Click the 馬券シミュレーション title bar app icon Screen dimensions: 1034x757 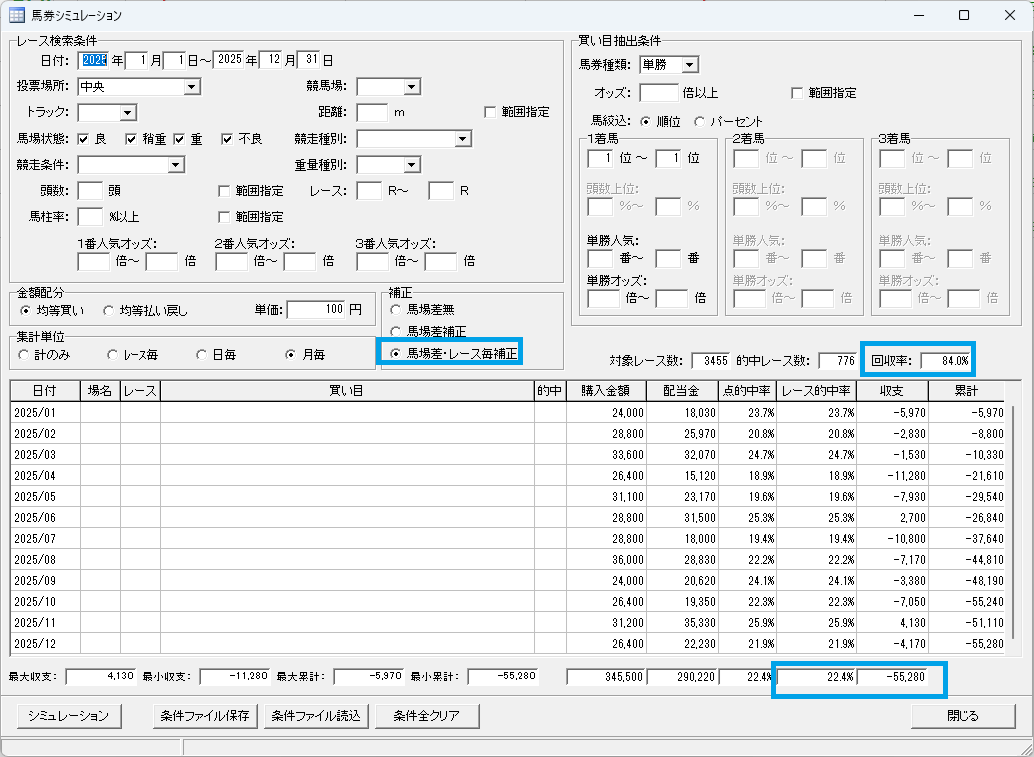(x=18, y=15)
